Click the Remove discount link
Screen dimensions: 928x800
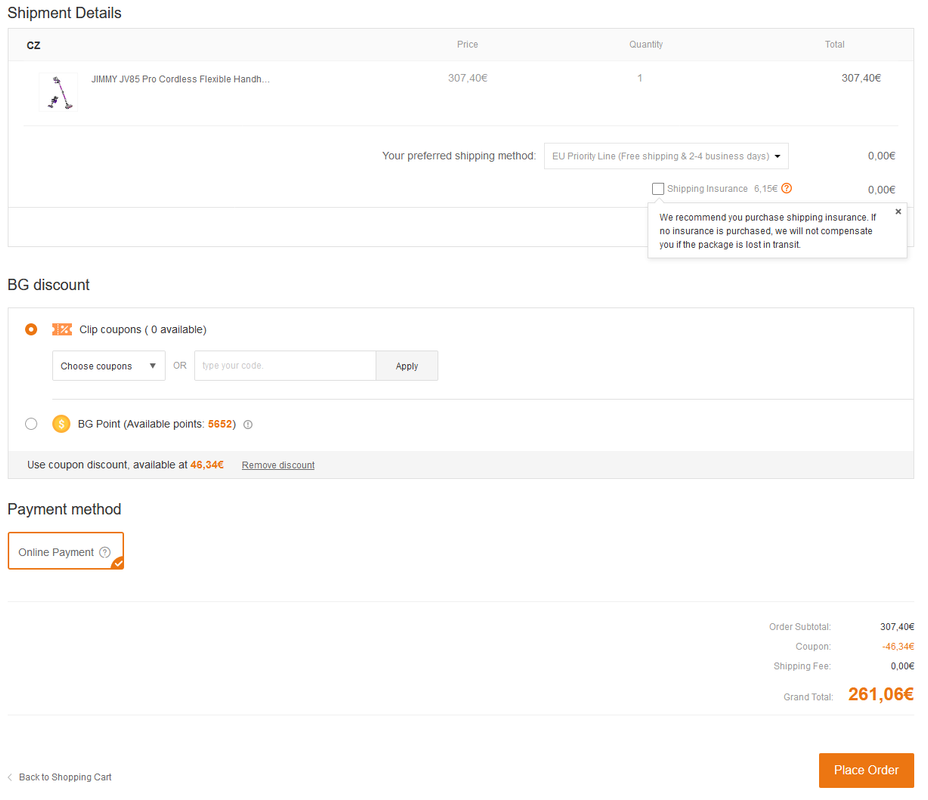(278, 465)
